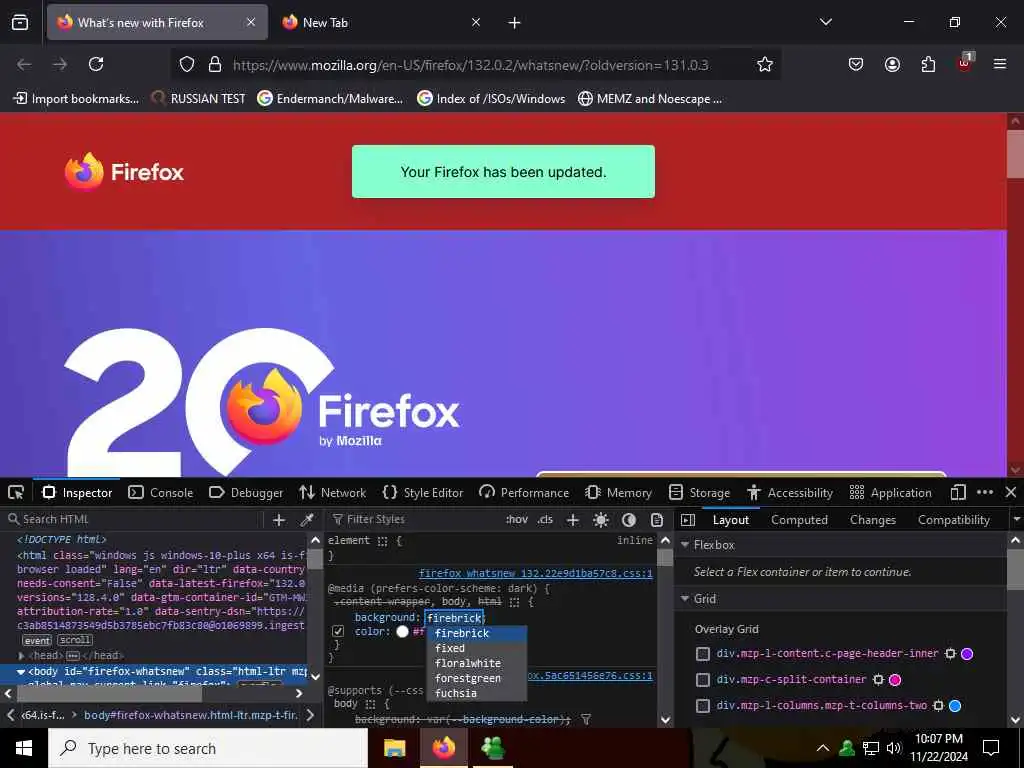This screenshot has width=1024, height=768.
Task: Toggle light color scheme simulation sun icon
Action: [x=601, y=520]
